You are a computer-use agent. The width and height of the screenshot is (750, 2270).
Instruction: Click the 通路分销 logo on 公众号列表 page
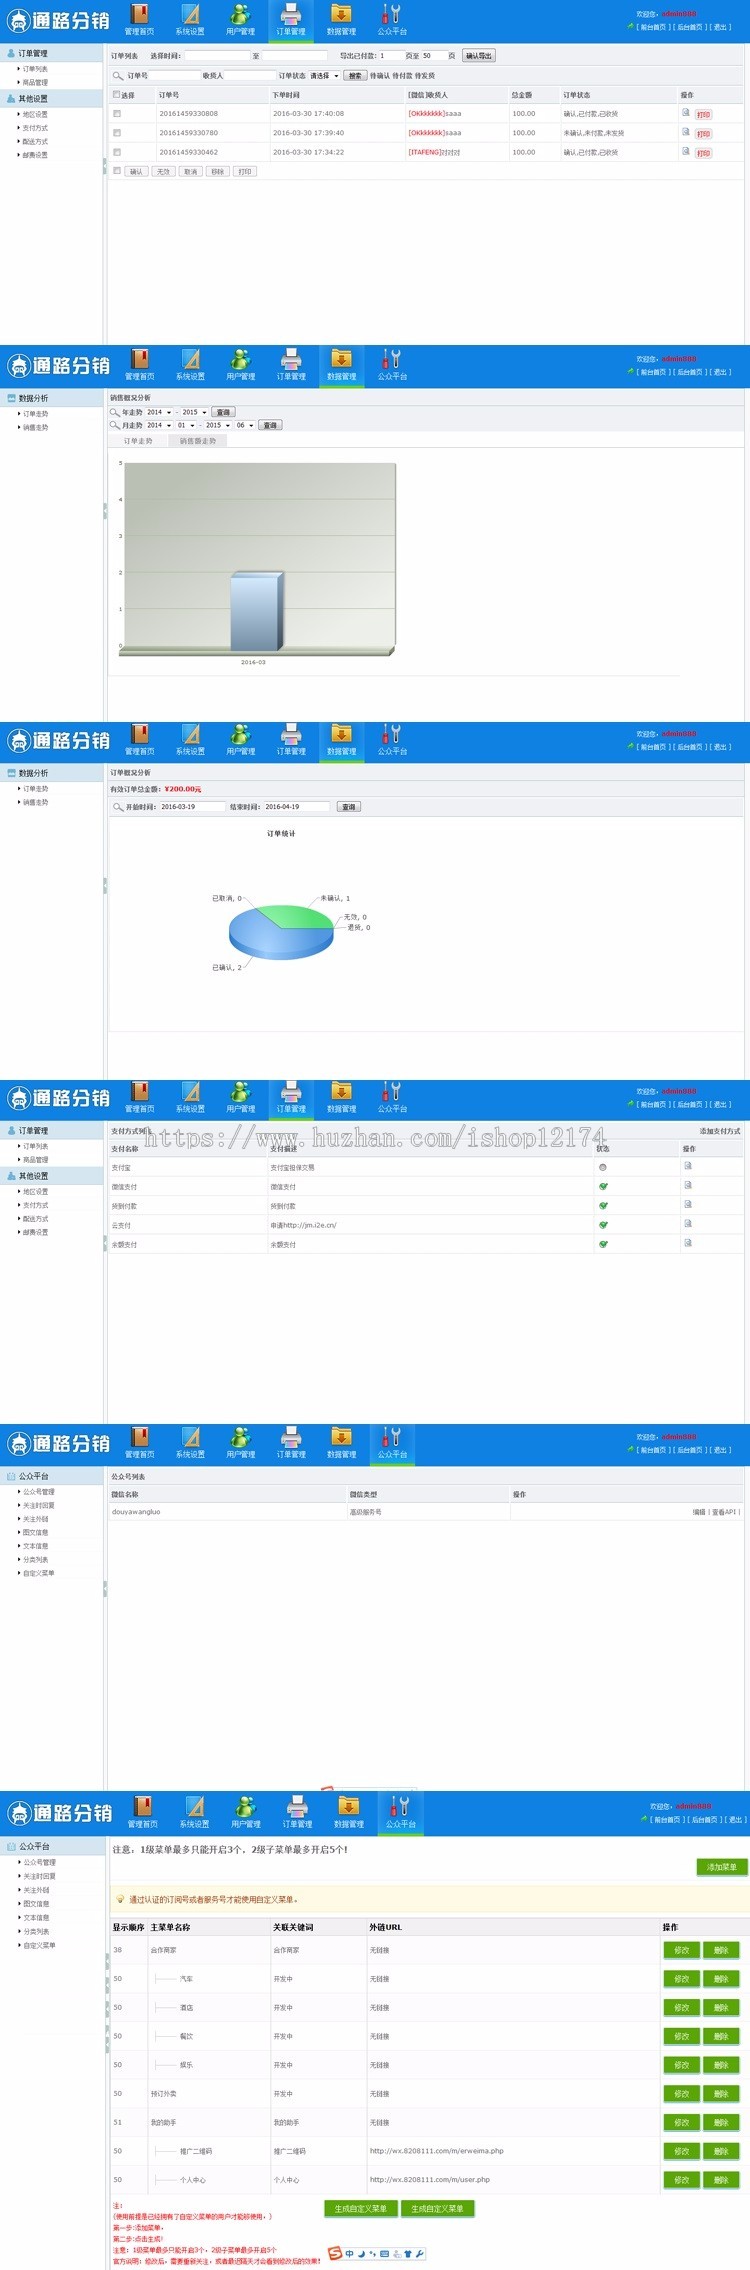tap(58, 1444)
